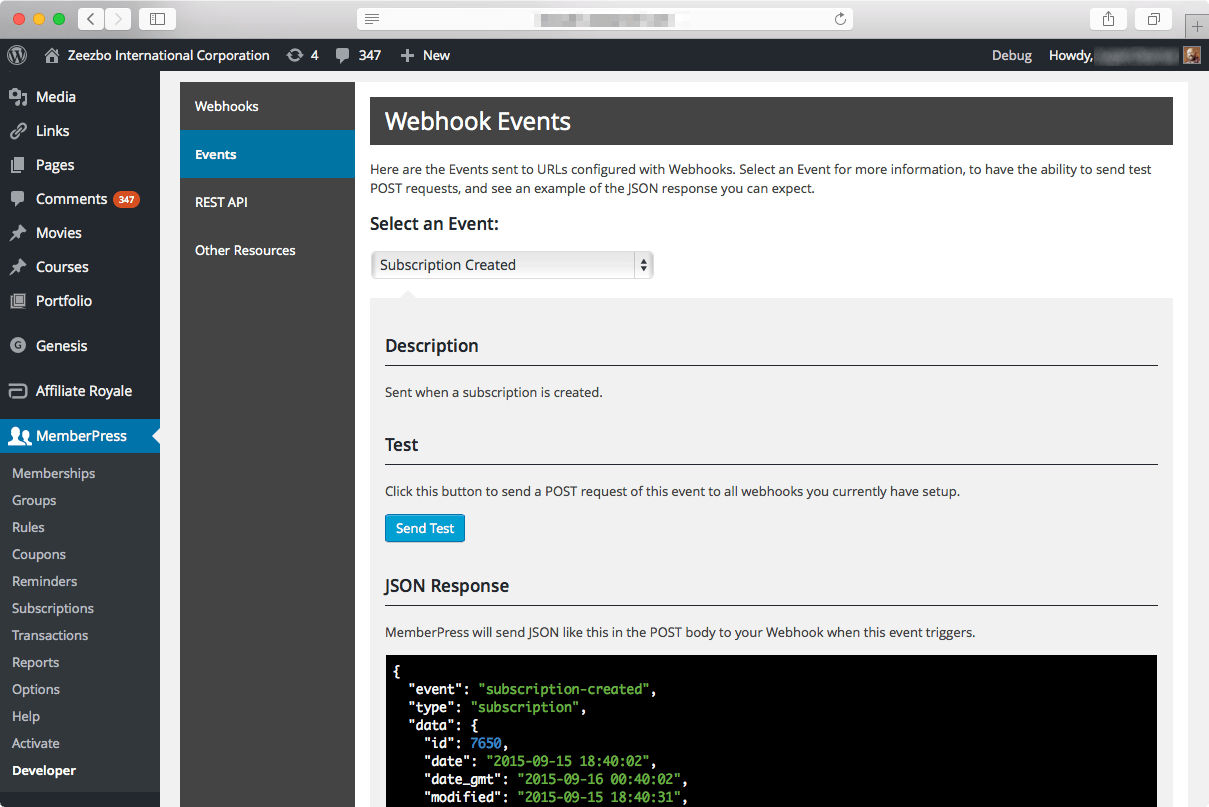This screenshot has width=1209, height=807.
Task: Click the Test section heading
Action: coord(402,445)
